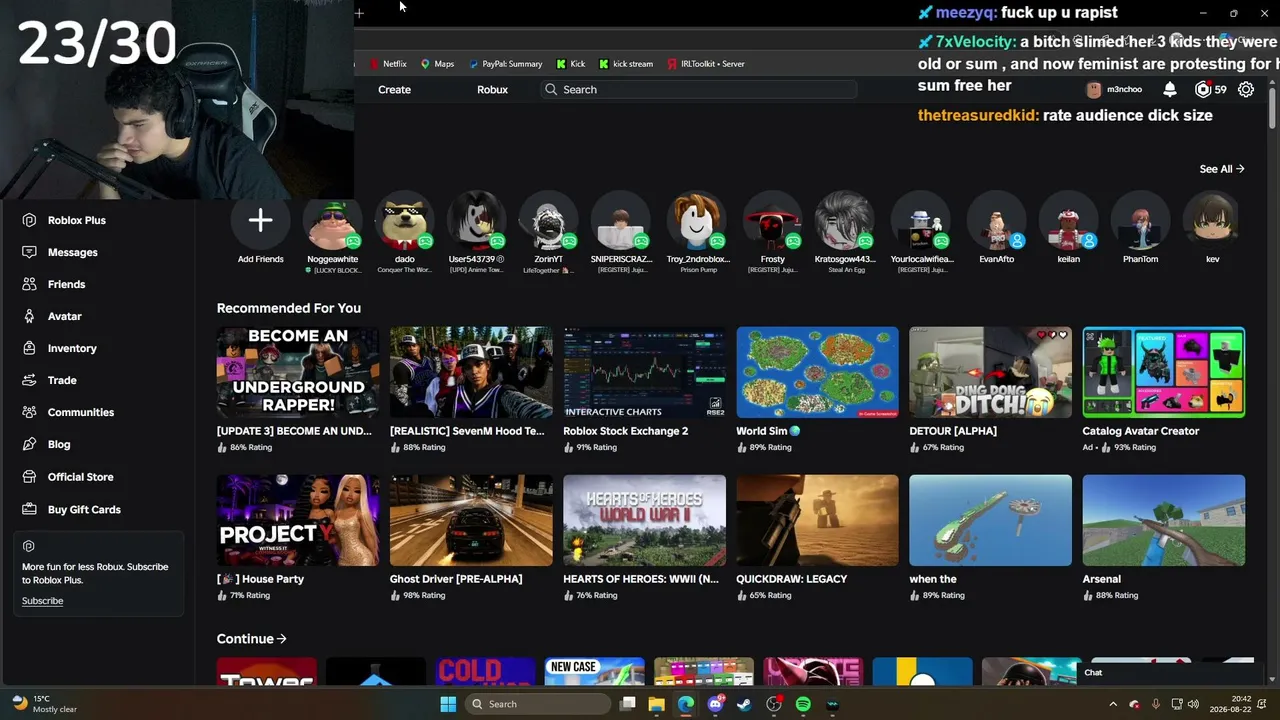
Task: Click Subscribe under Roblox Plus promo
Action: pos(42,601)
